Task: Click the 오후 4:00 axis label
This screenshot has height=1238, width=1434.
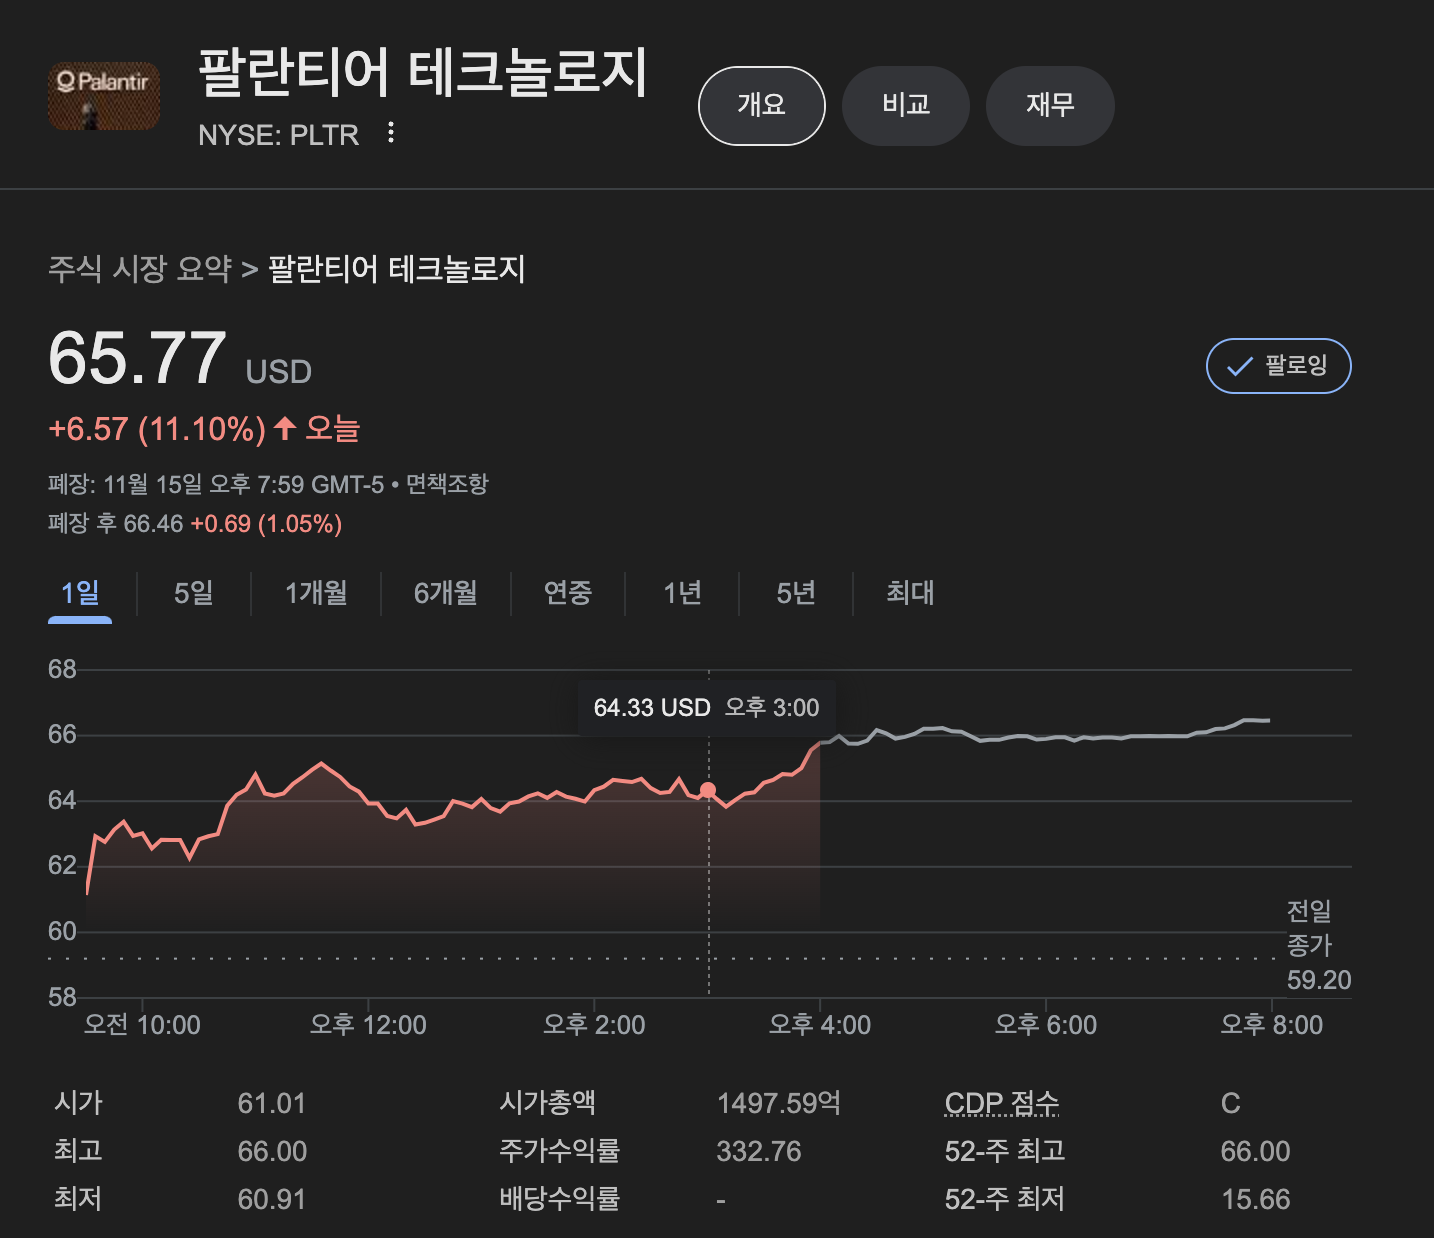Action: point(820,1025)
